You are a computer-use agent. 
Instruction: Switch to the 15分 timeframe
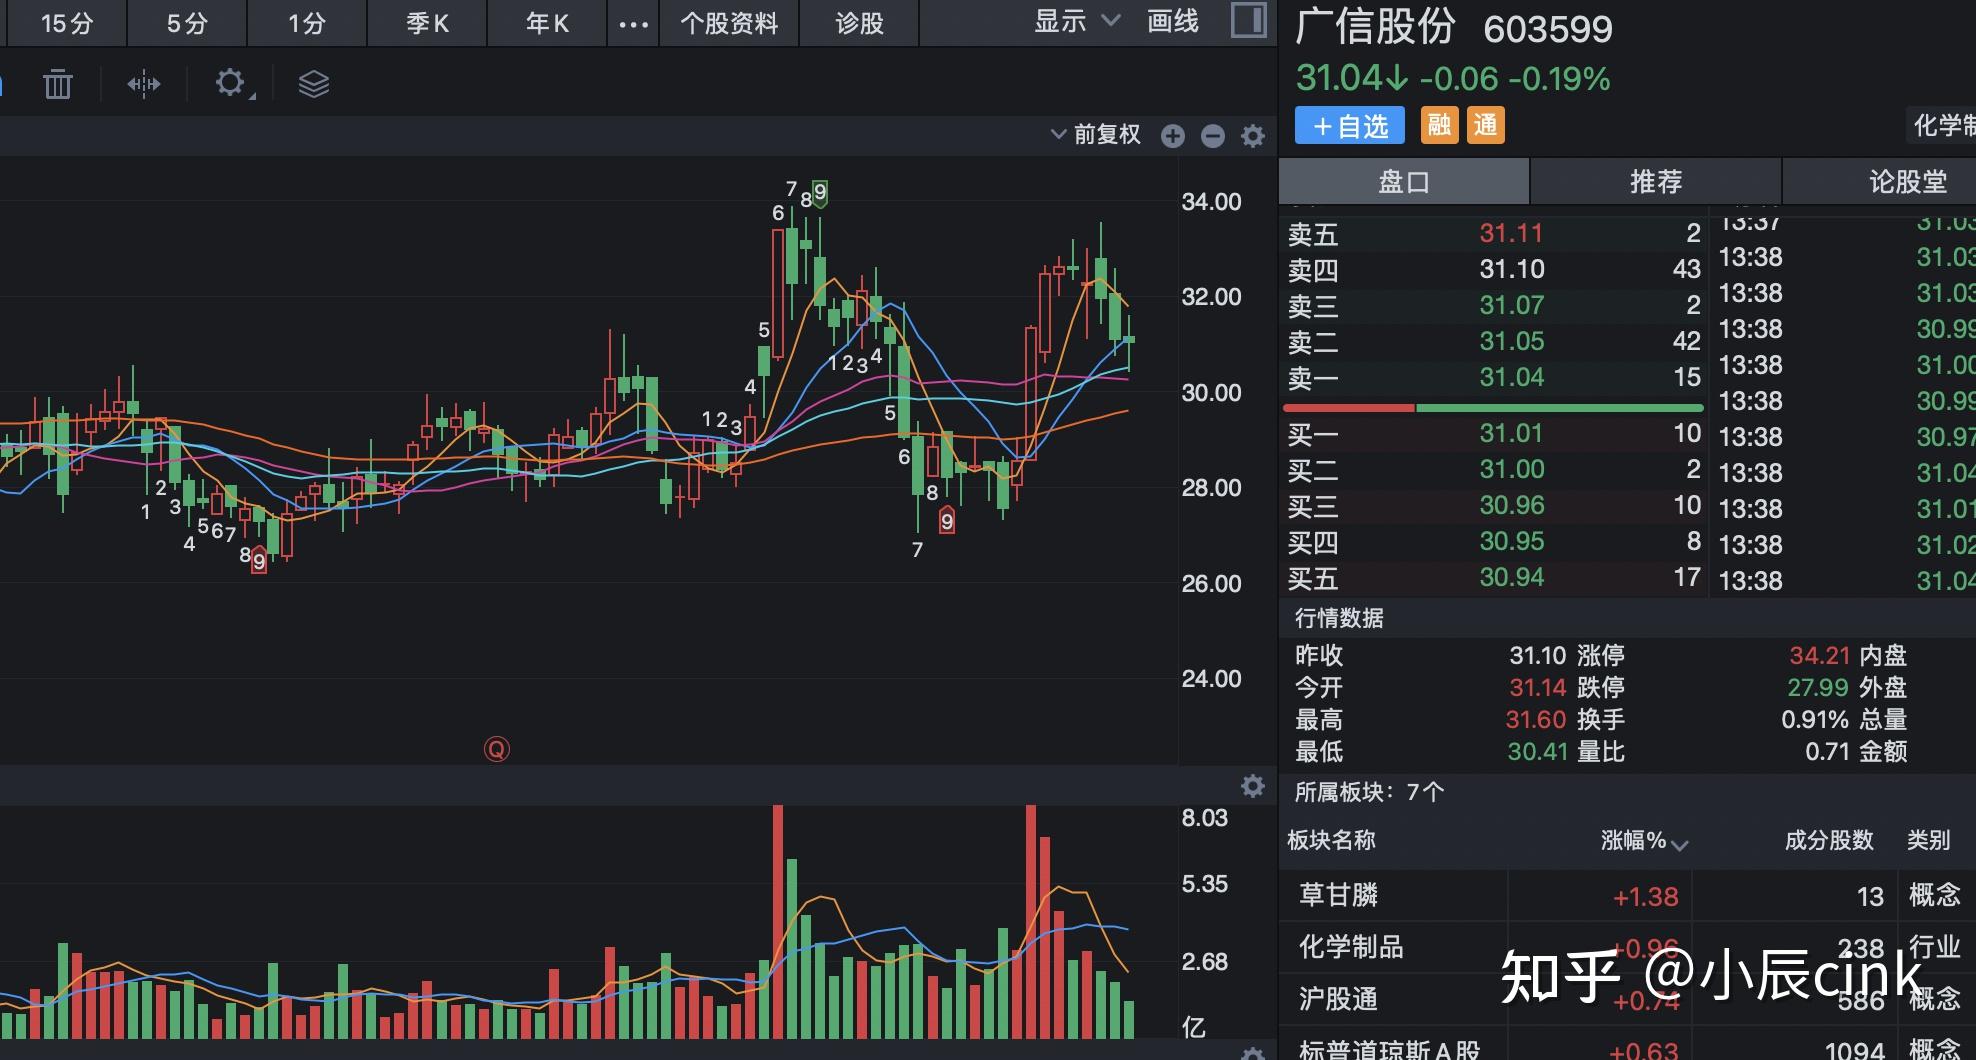pos(66,23)
